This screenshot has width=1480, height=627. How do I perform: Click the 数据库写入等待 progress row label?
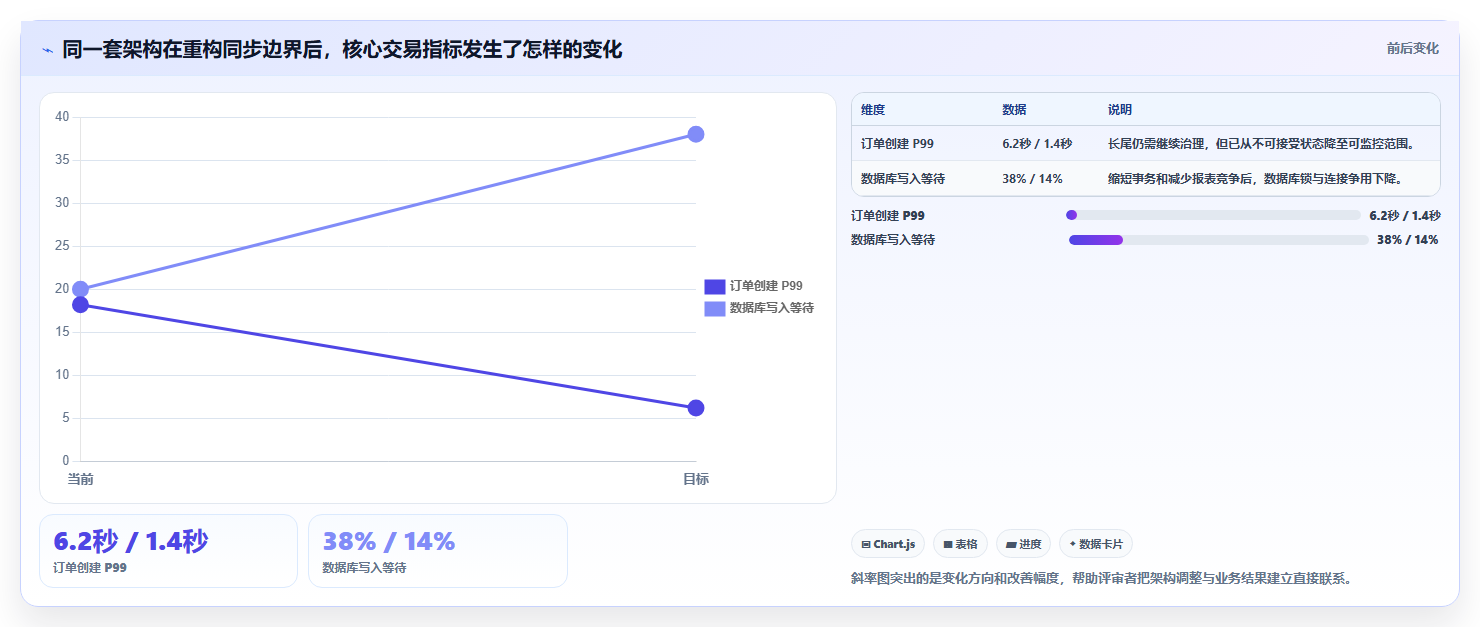coord(893,240)
